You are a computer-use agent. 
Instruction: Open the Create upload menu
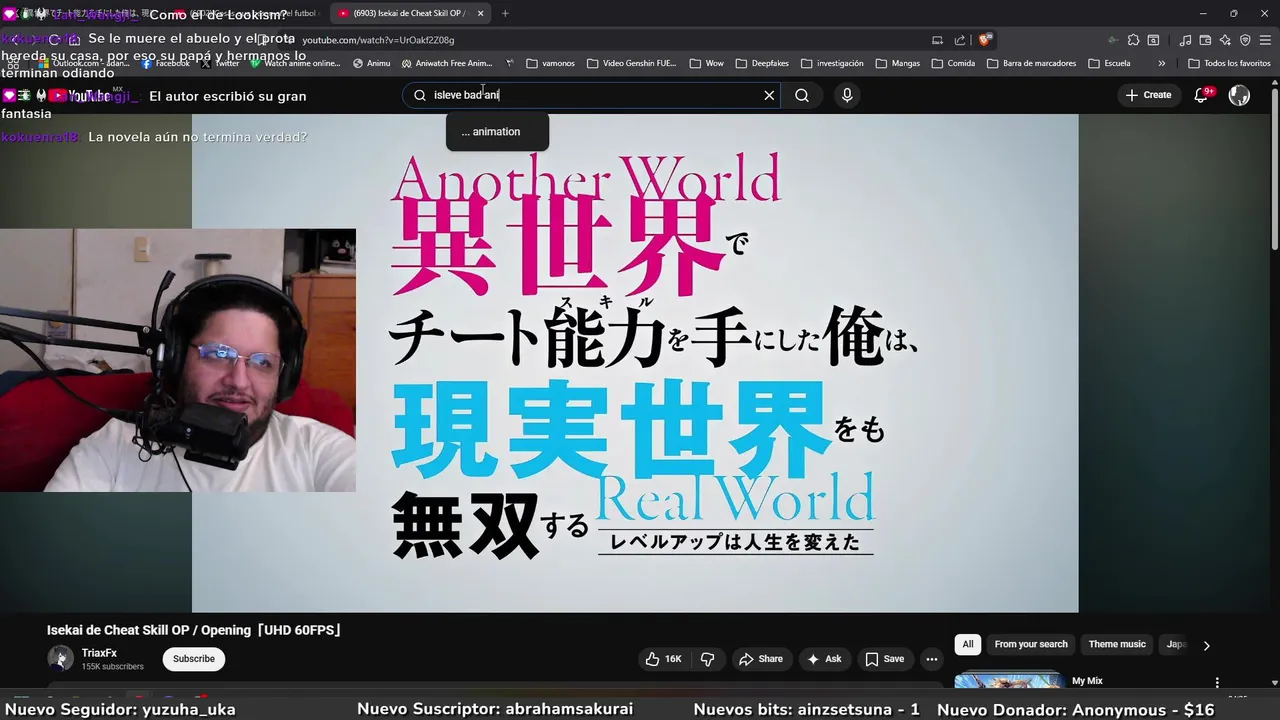click(1148, 95)
